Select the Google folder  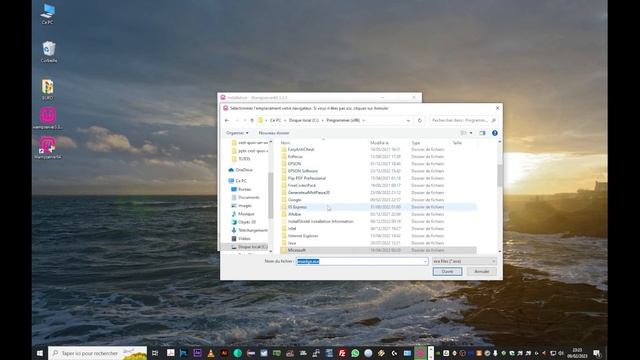click(x=294, y=200)
